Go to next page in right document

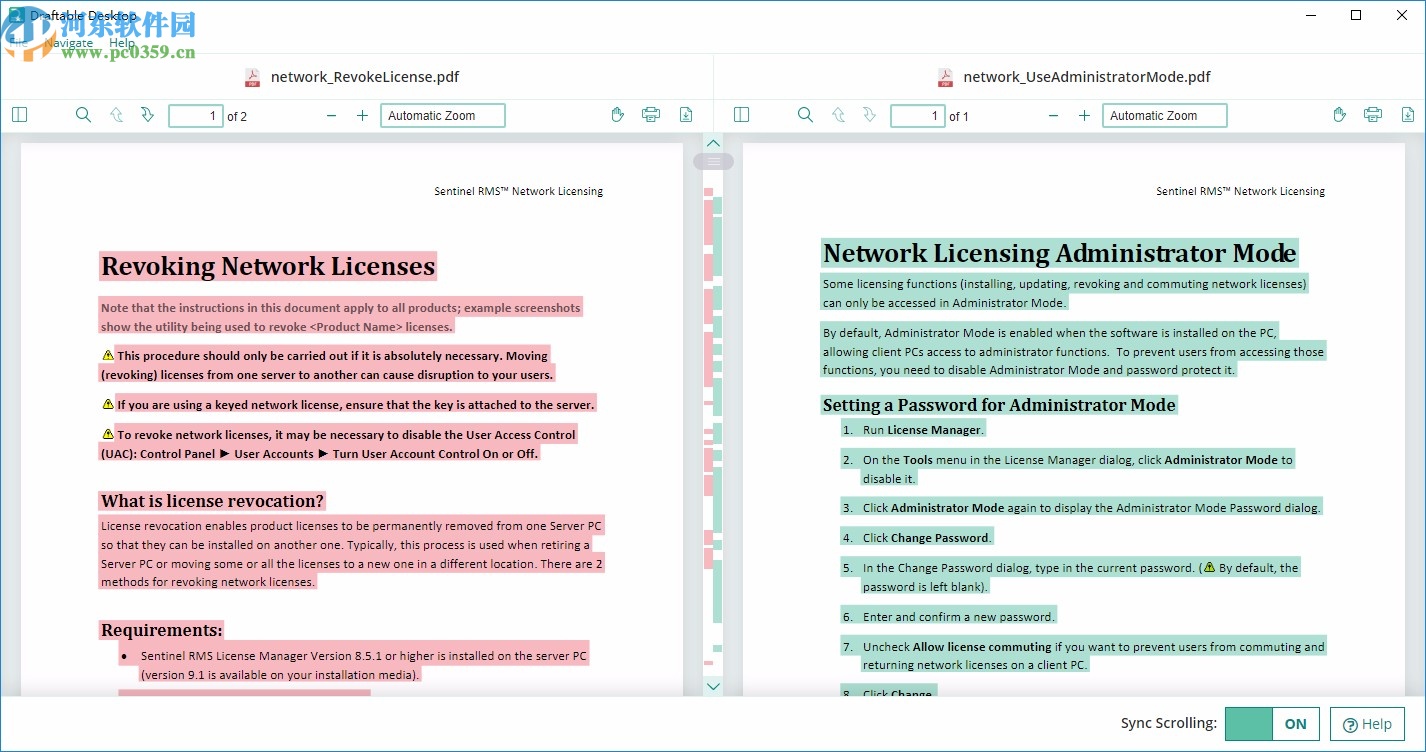tap(869, 115)
